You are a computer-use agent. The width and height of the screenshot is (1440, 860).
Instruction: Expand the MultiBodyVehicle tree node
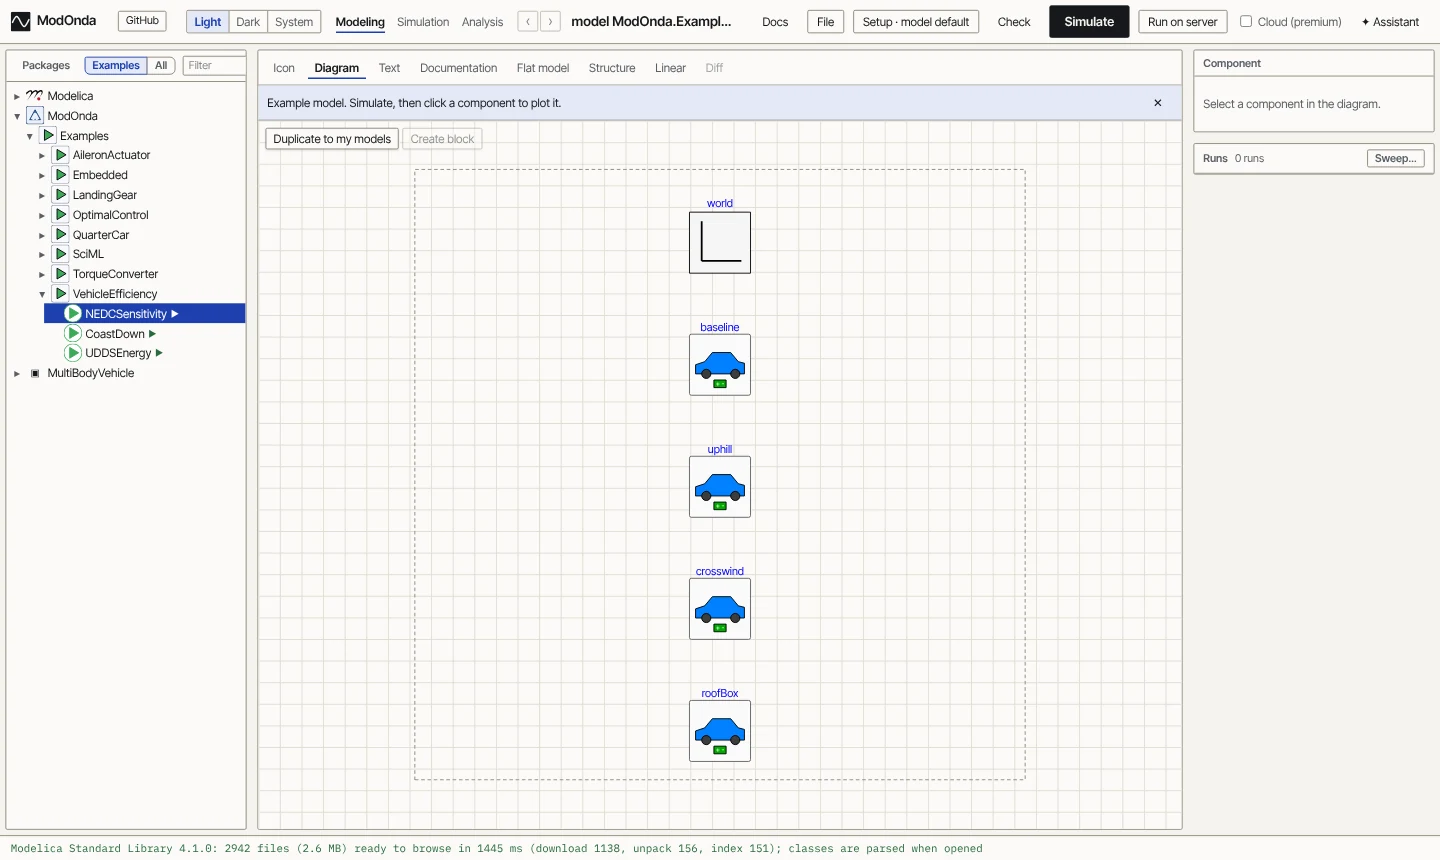point(17,374)
